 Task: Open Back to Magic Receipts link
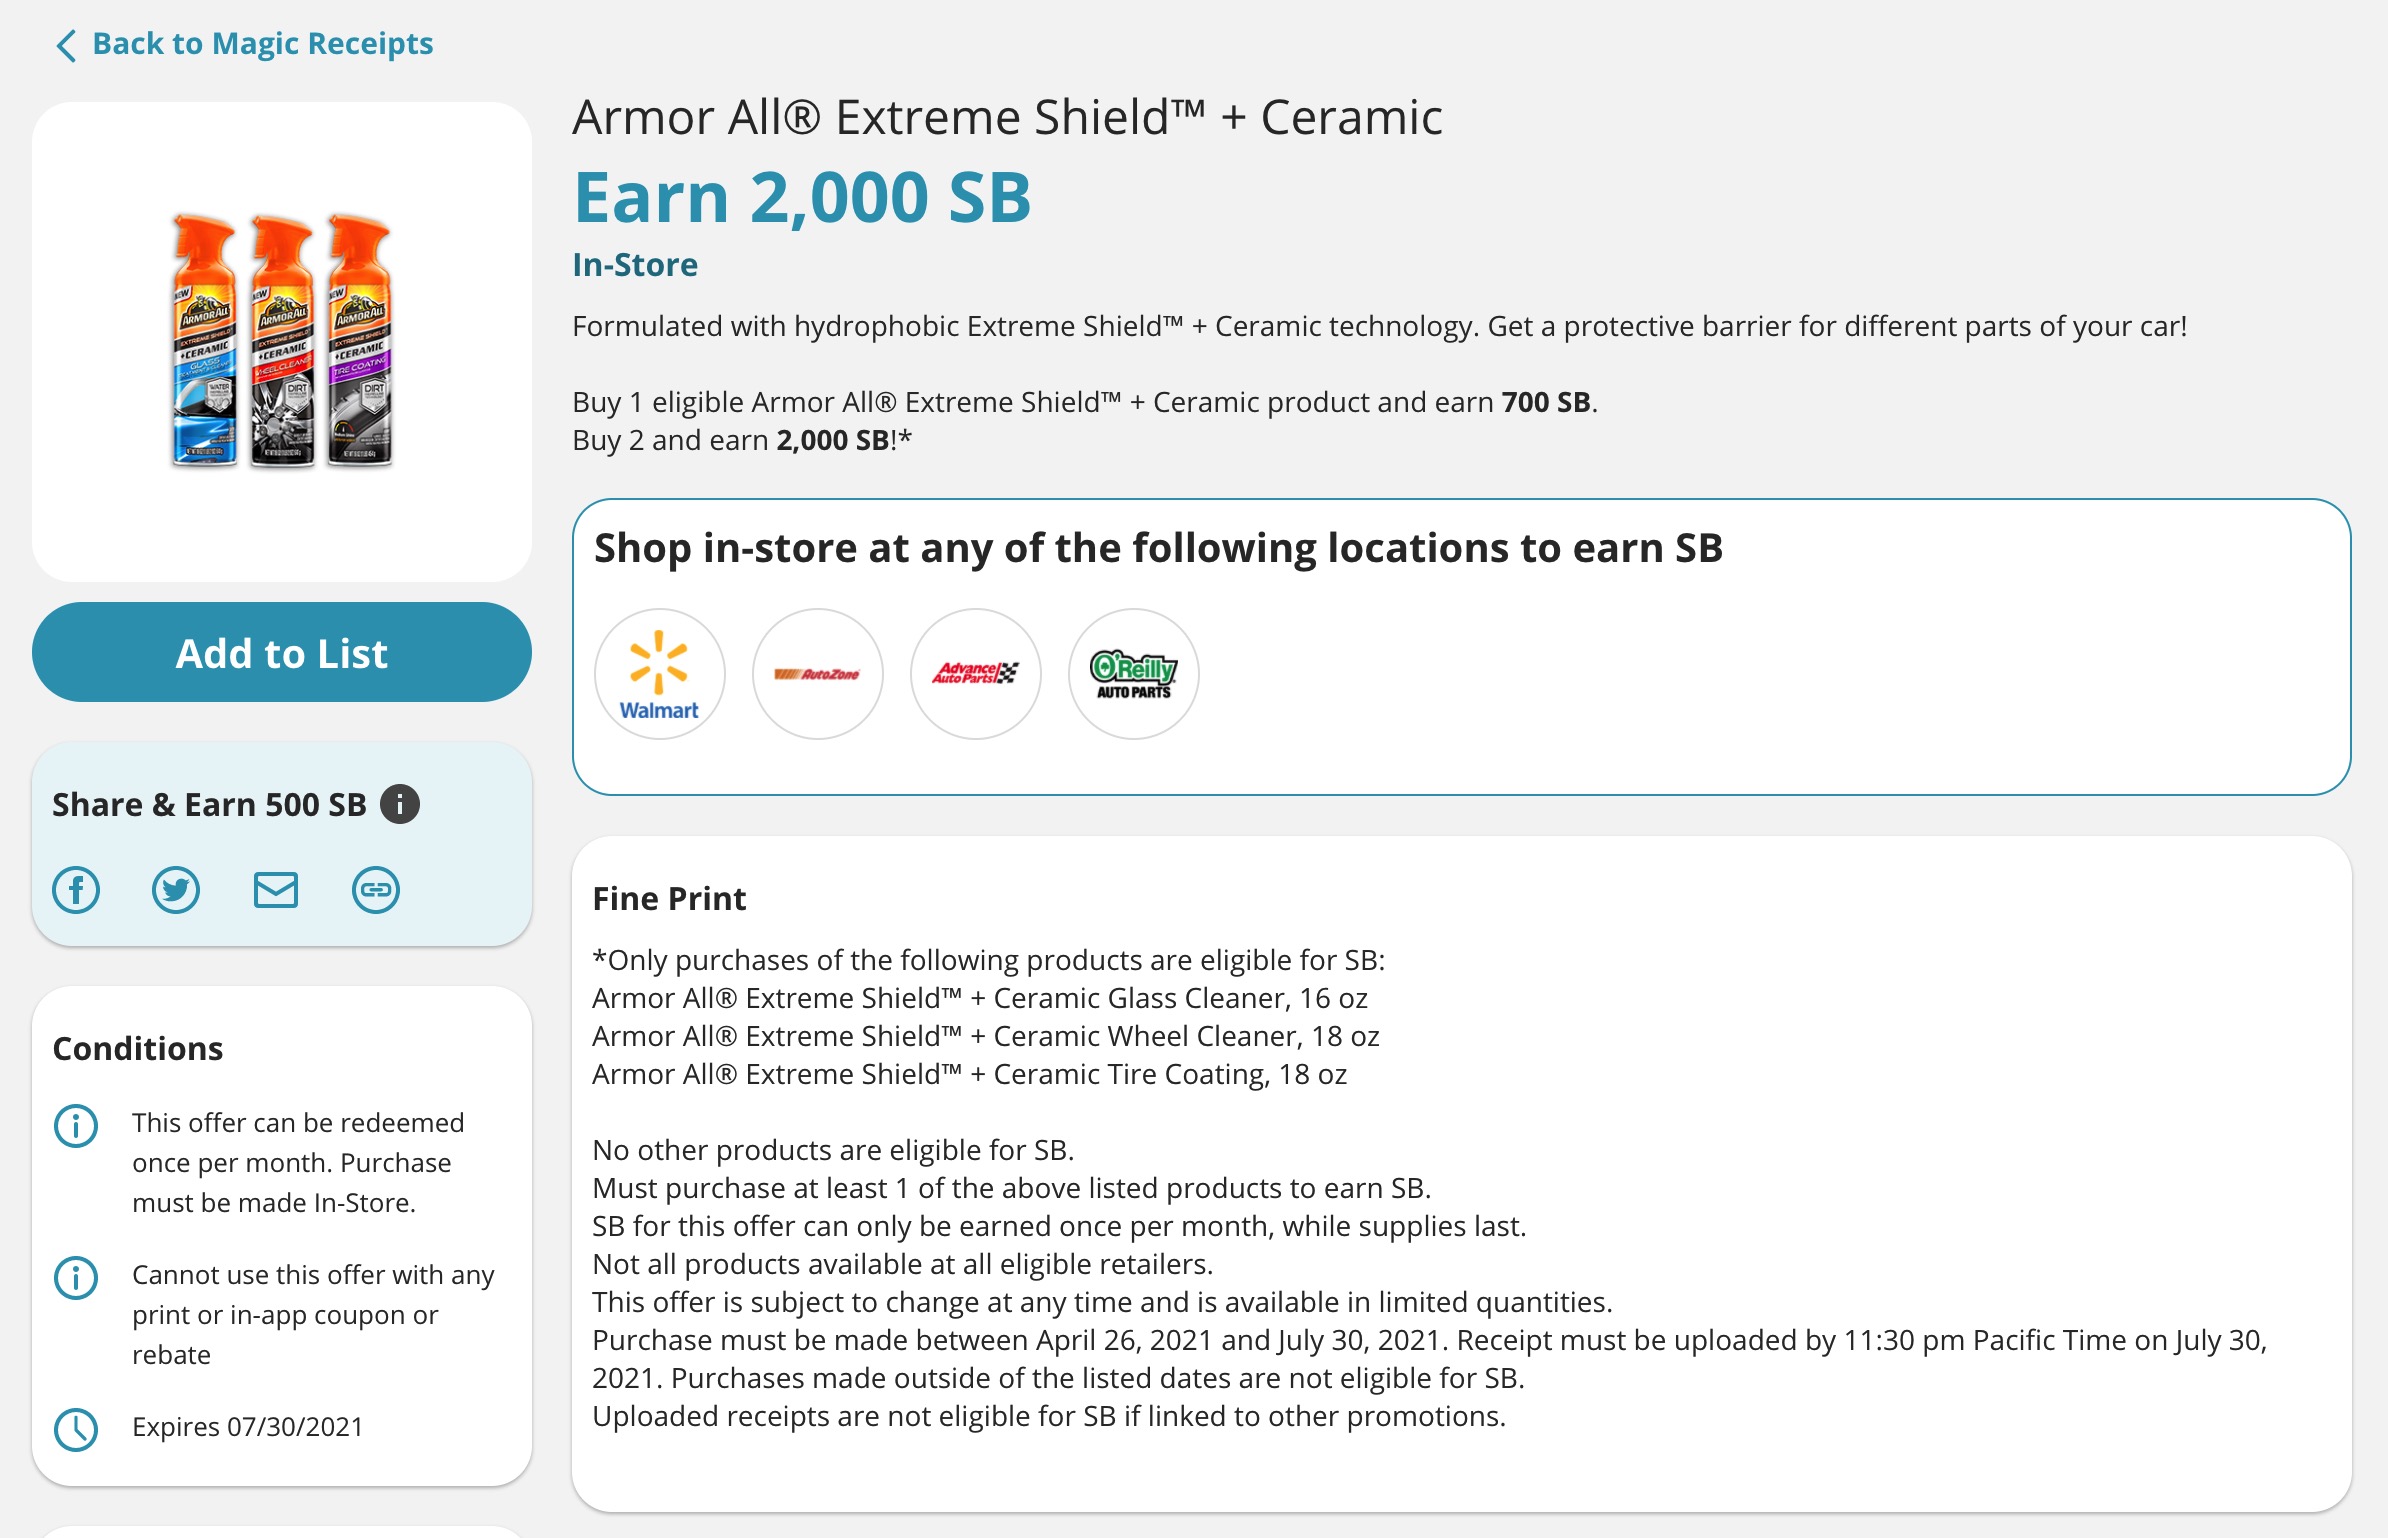[x=262, y=44]
